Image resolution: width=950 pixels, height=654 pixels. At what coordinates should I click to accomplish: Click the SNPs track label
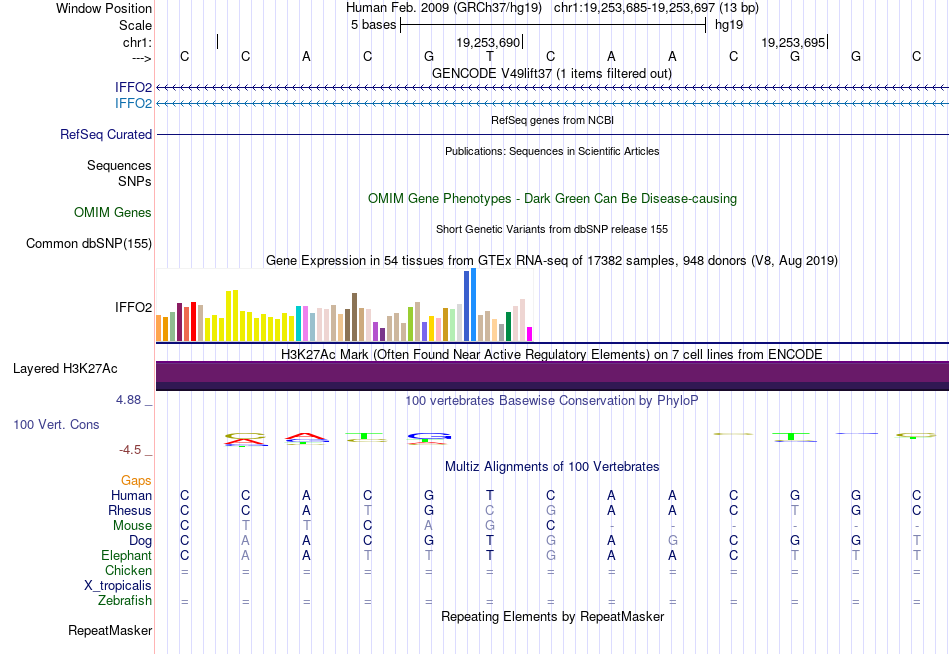pyautogui.click(x=135, y=181)
